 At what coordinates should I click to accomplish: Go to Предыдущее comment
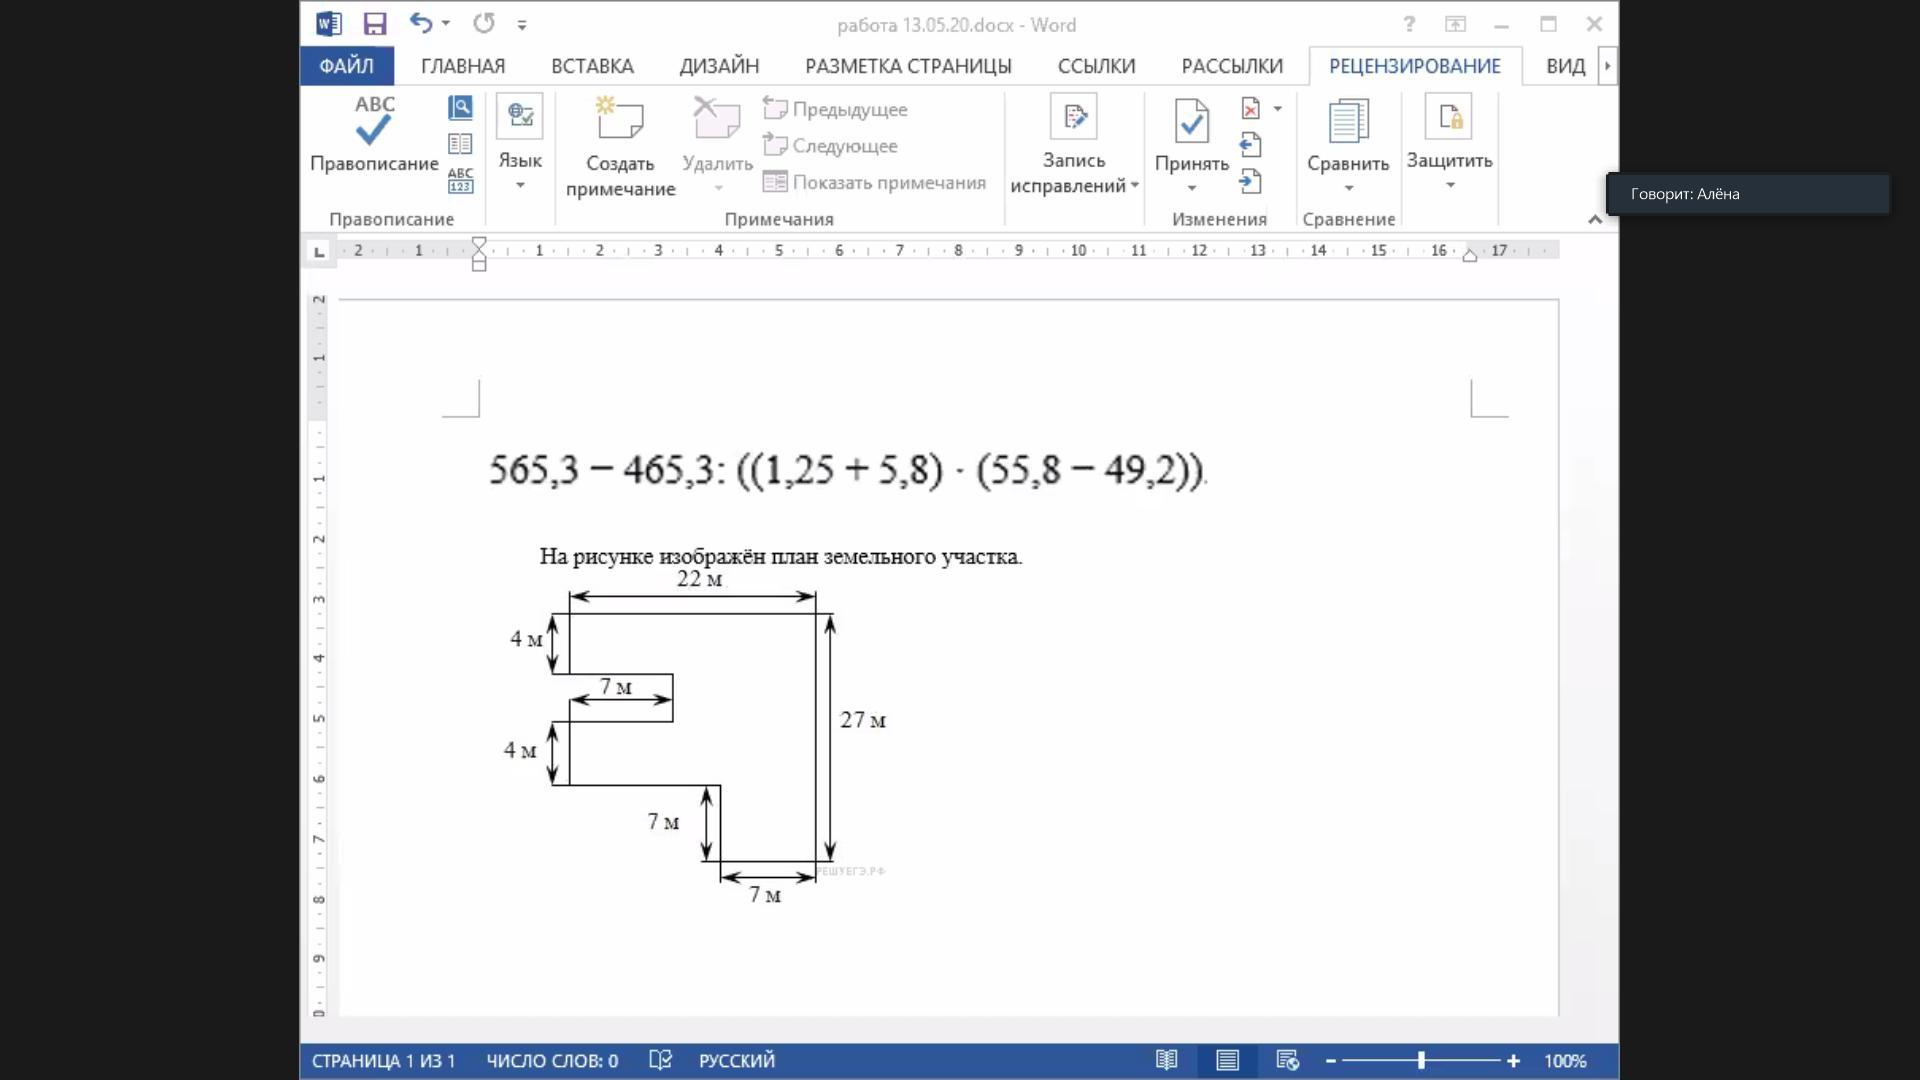tap(835, 109)
